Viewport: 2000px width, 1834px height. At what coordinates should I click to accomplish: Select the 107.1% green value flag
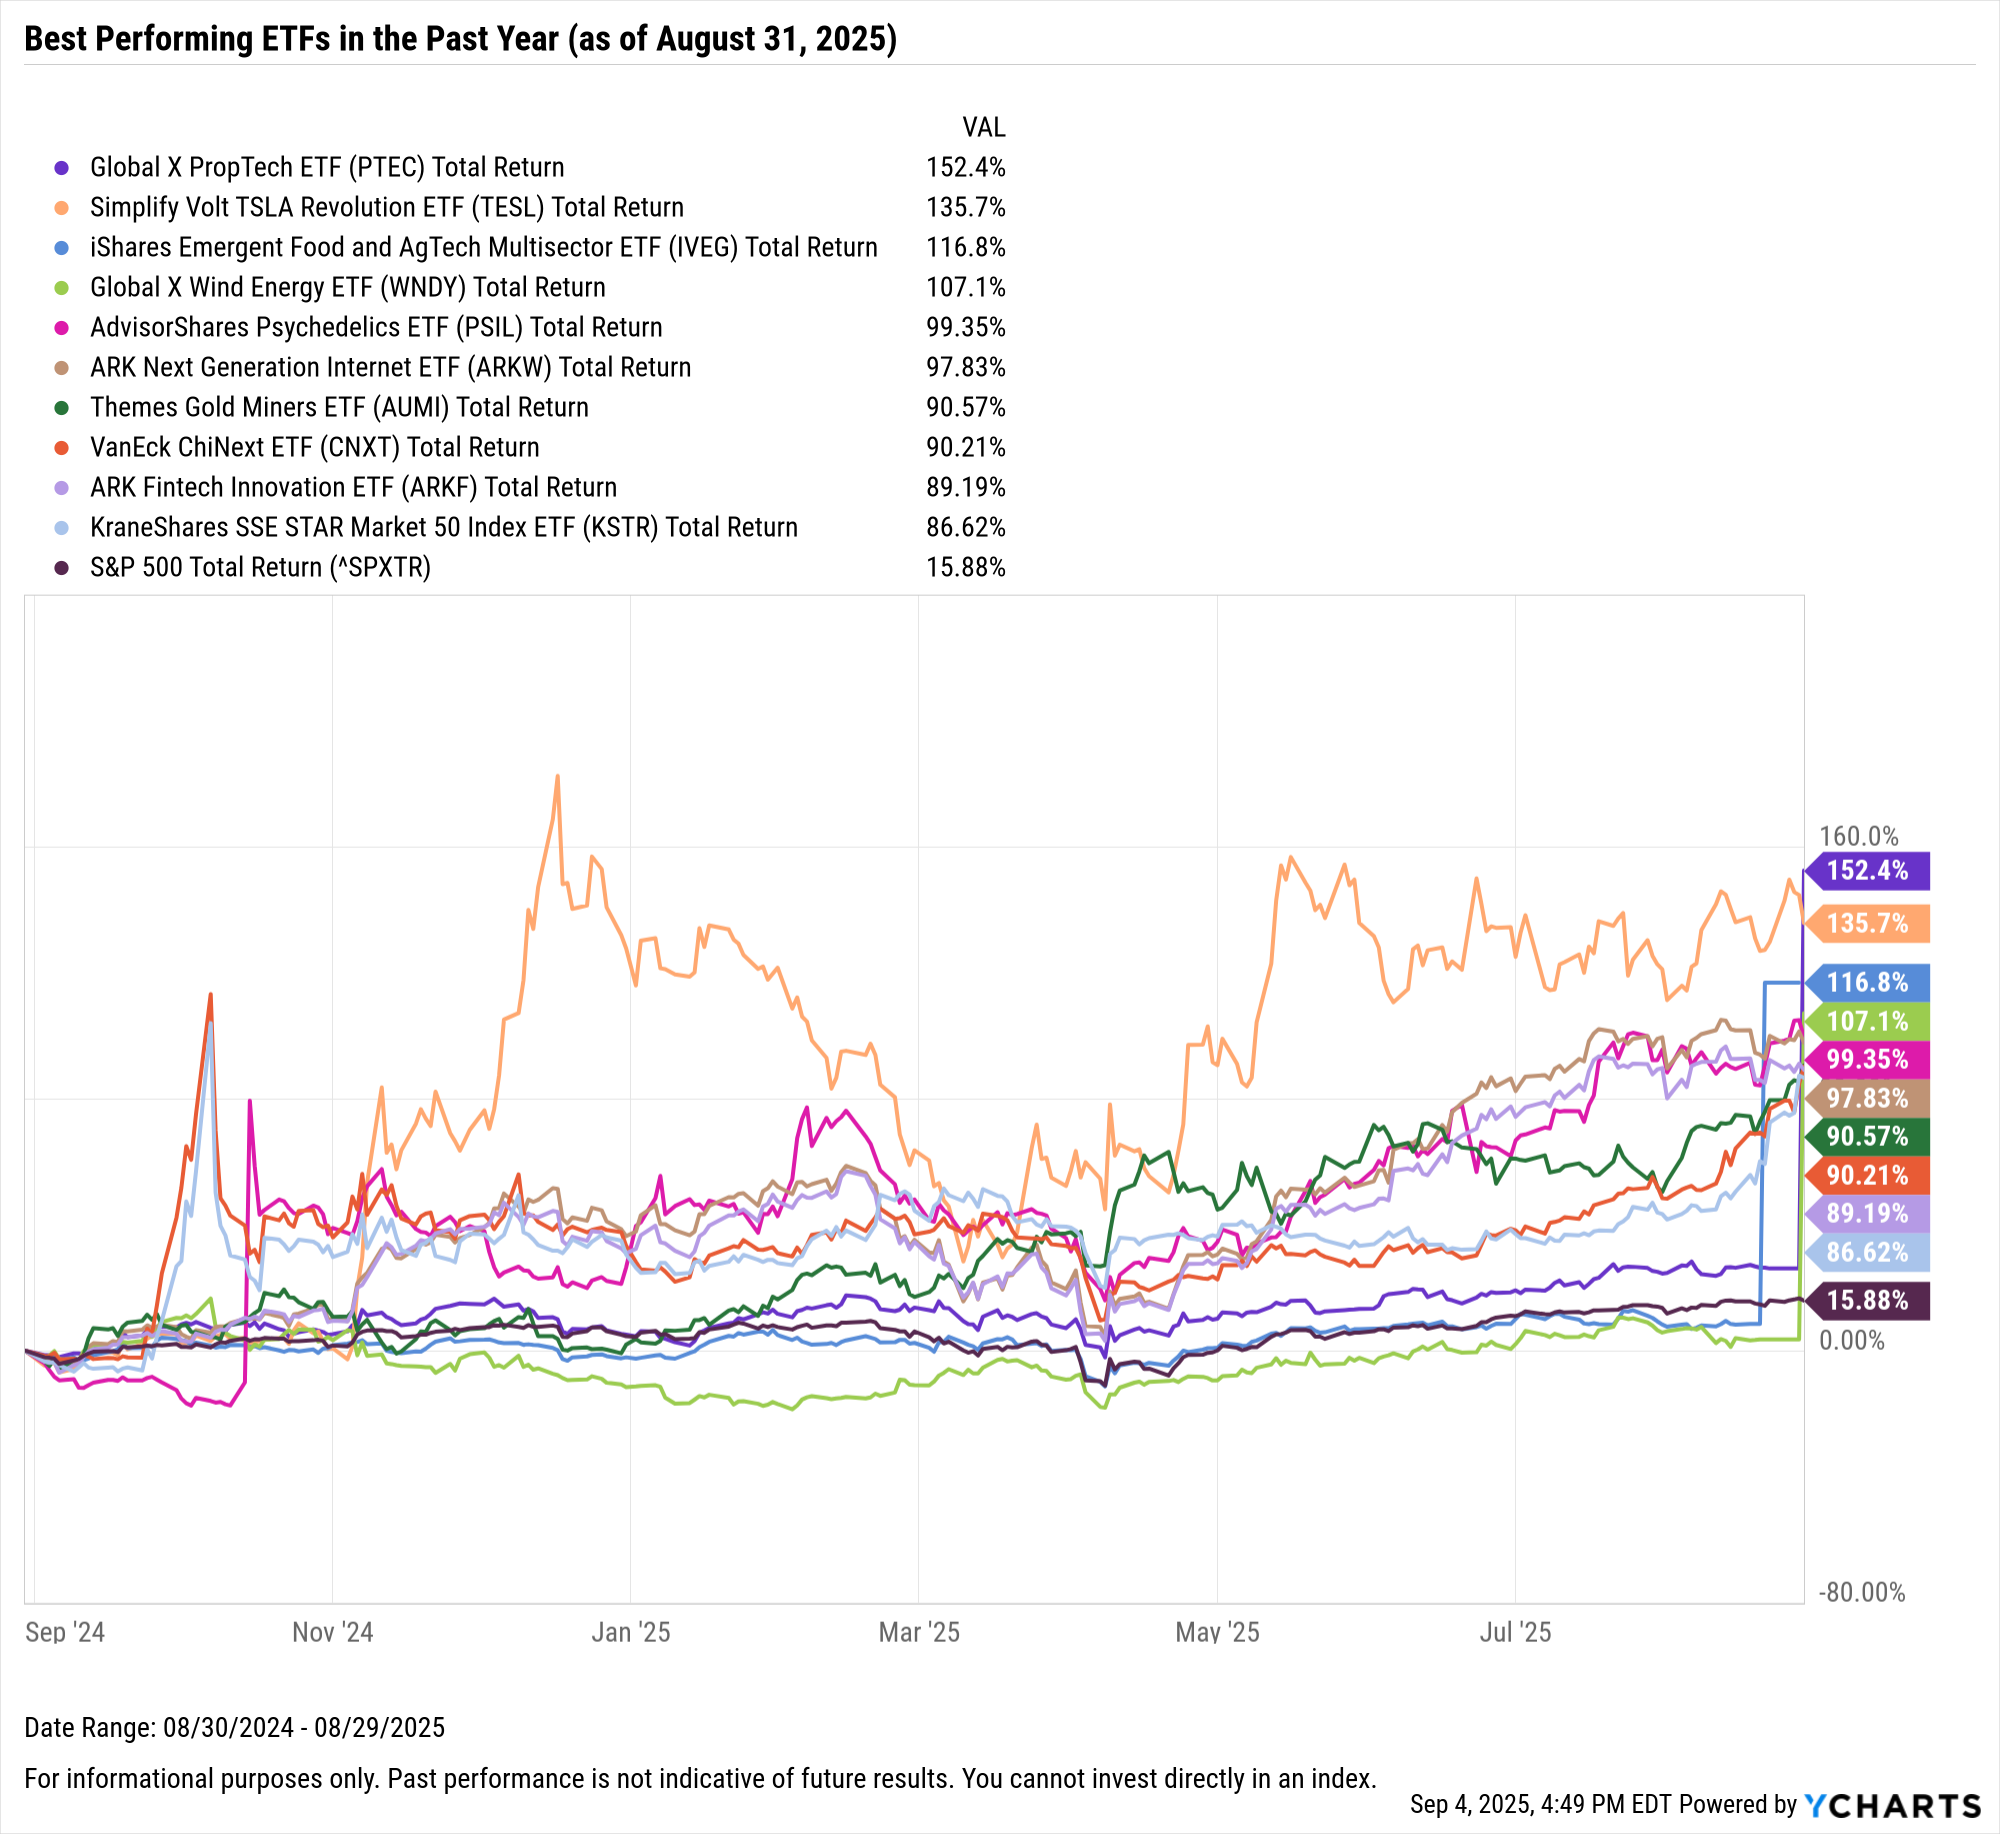point(1866,1021)
